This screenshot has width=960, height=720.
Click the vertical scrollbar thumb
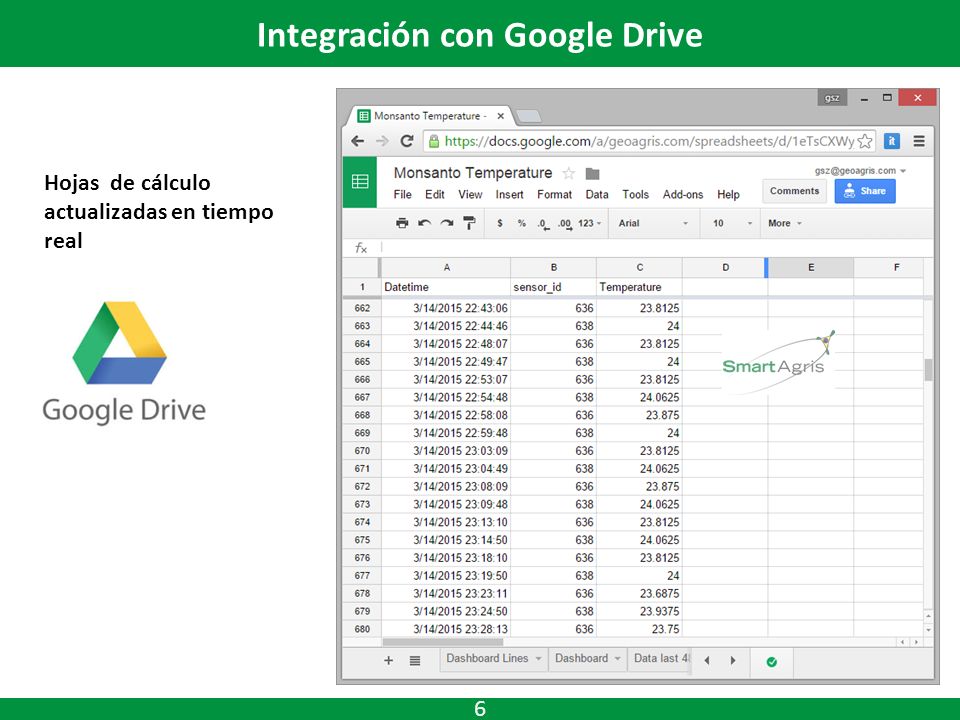pos(928,370)
